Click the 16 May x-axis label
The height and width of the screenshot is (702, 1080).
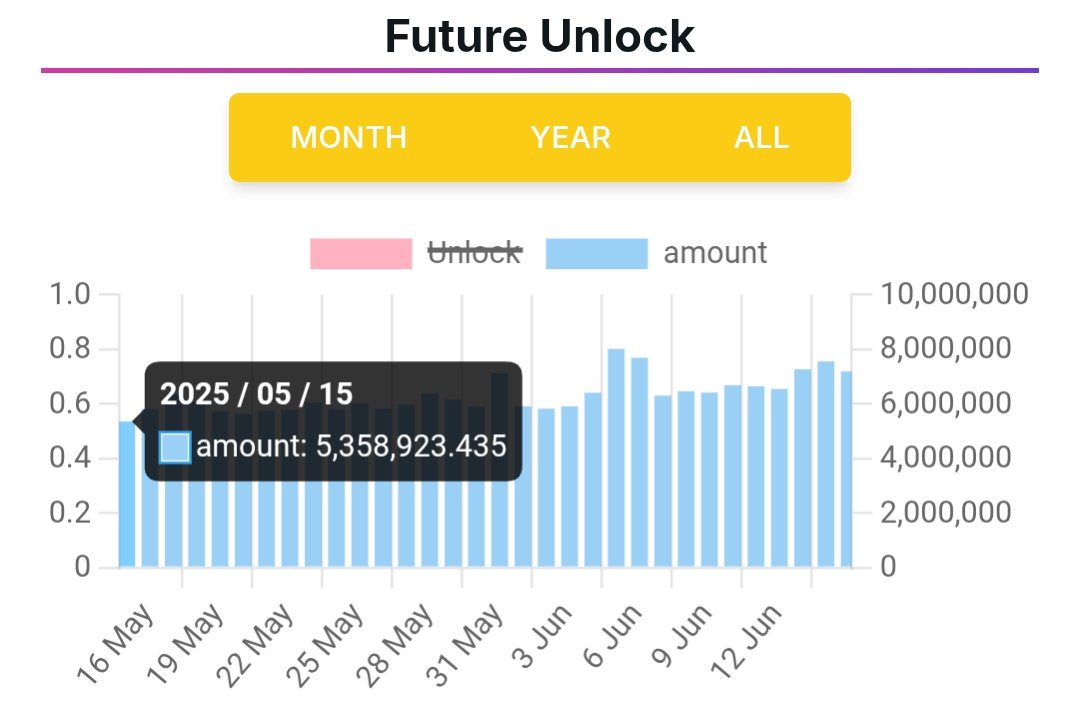coord(117,643)
